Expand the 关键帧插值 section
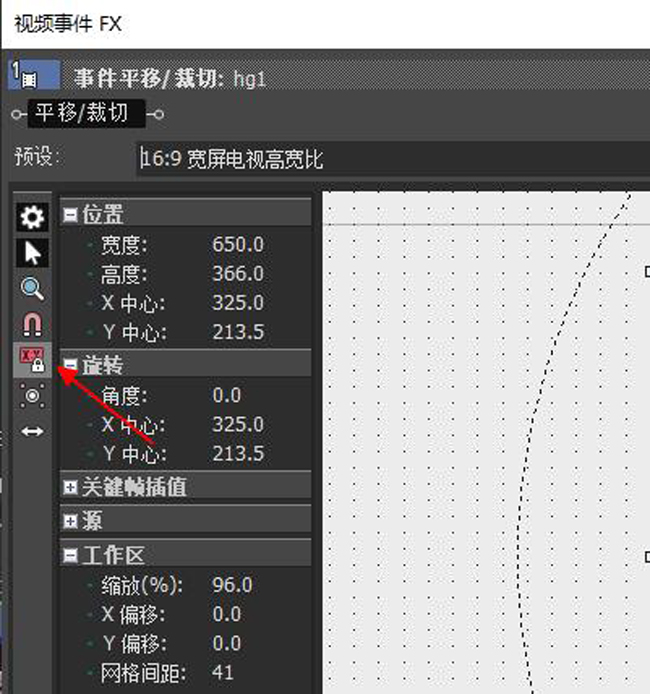Viewport: 650px width, 694px height. [x=70, y=487]
